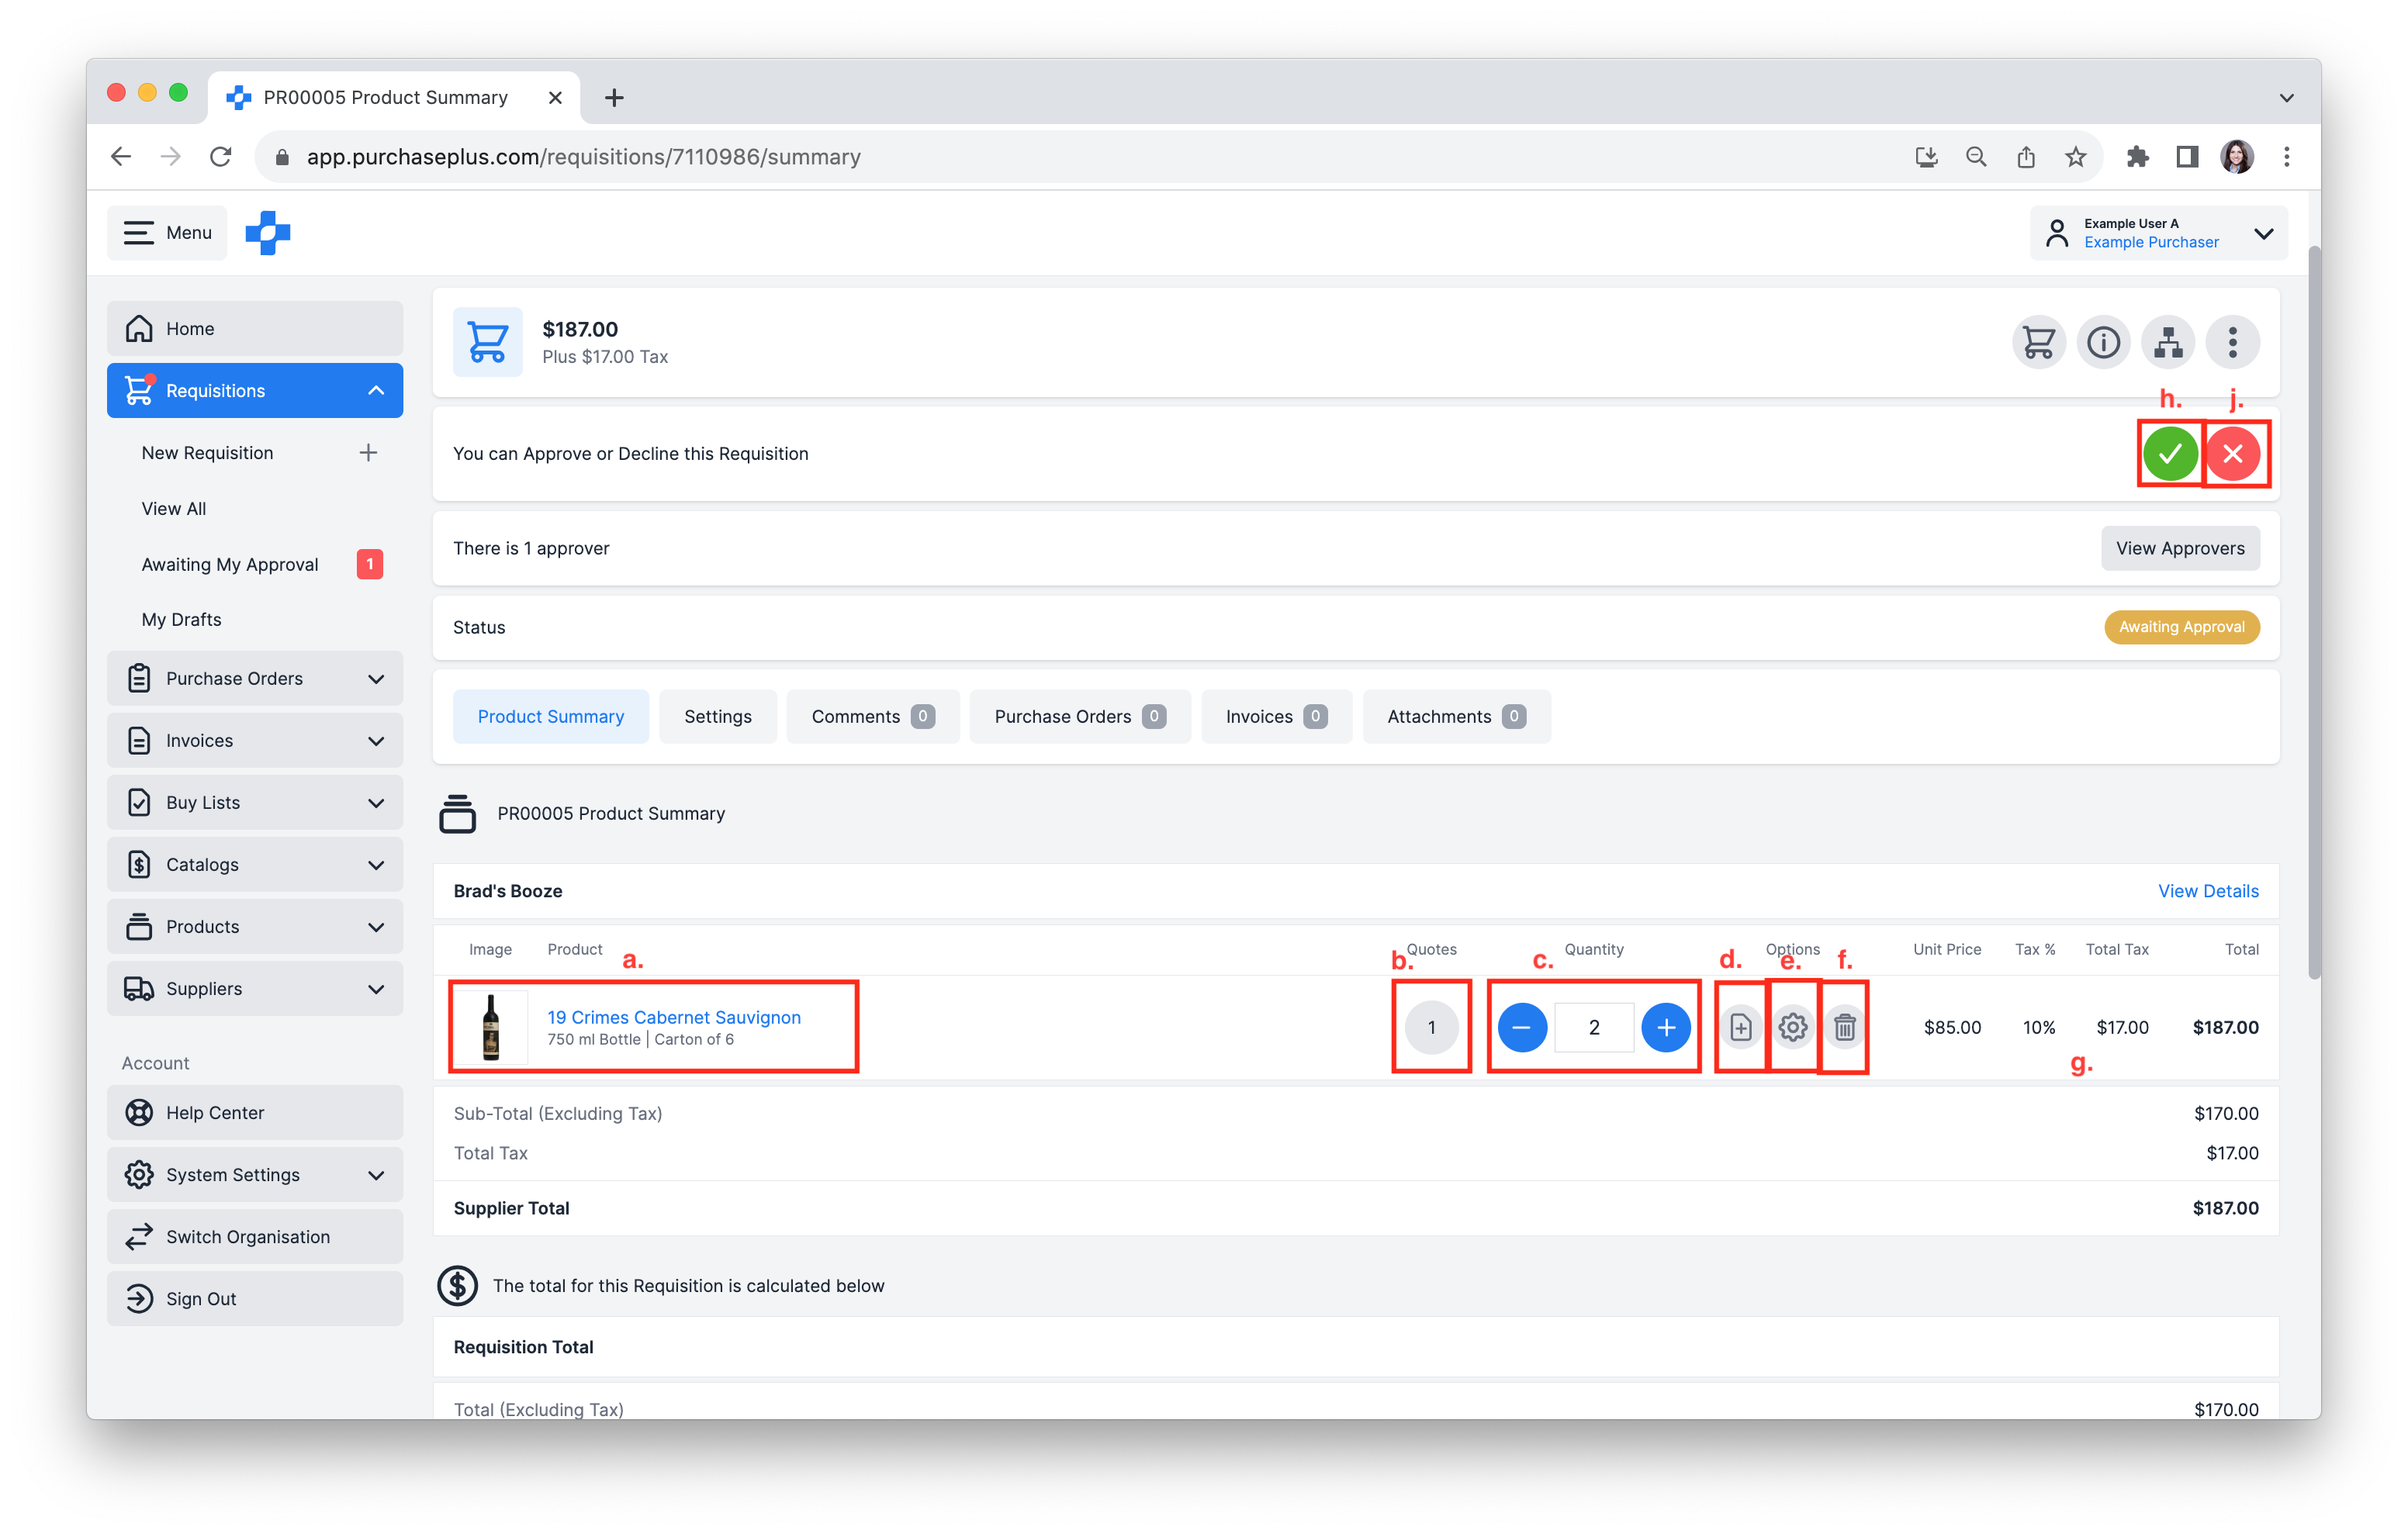Open the tab search chevron

2286,98
